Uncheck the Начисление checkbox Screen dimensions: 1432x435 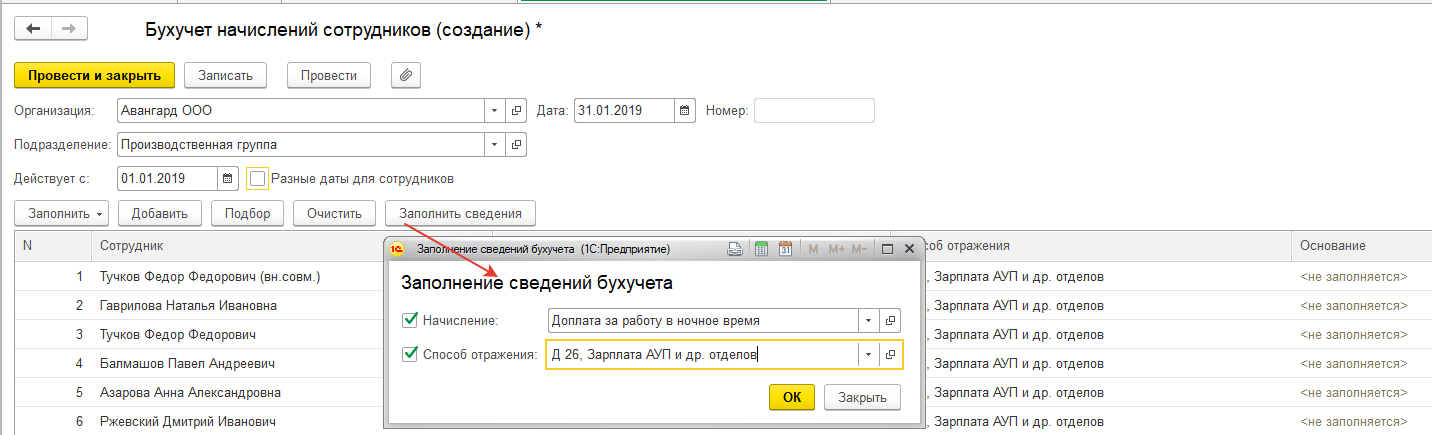coord(409,320)
